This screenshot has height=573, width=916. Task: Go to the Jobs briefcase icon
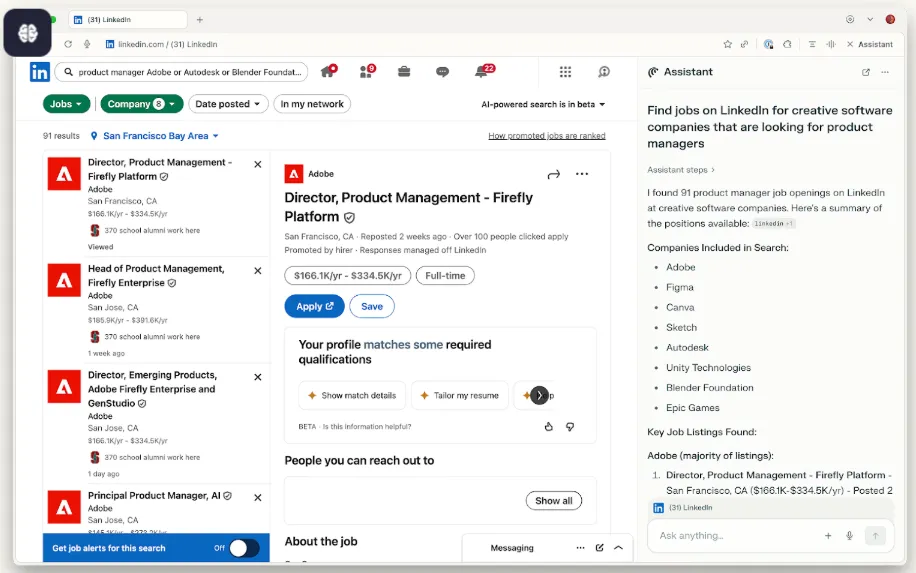click(x=404, y=72)
